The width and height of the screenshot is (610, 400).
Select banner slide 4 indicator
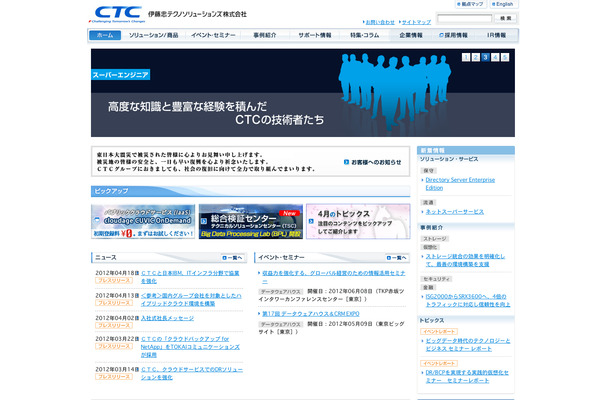(x=497, y=57)
